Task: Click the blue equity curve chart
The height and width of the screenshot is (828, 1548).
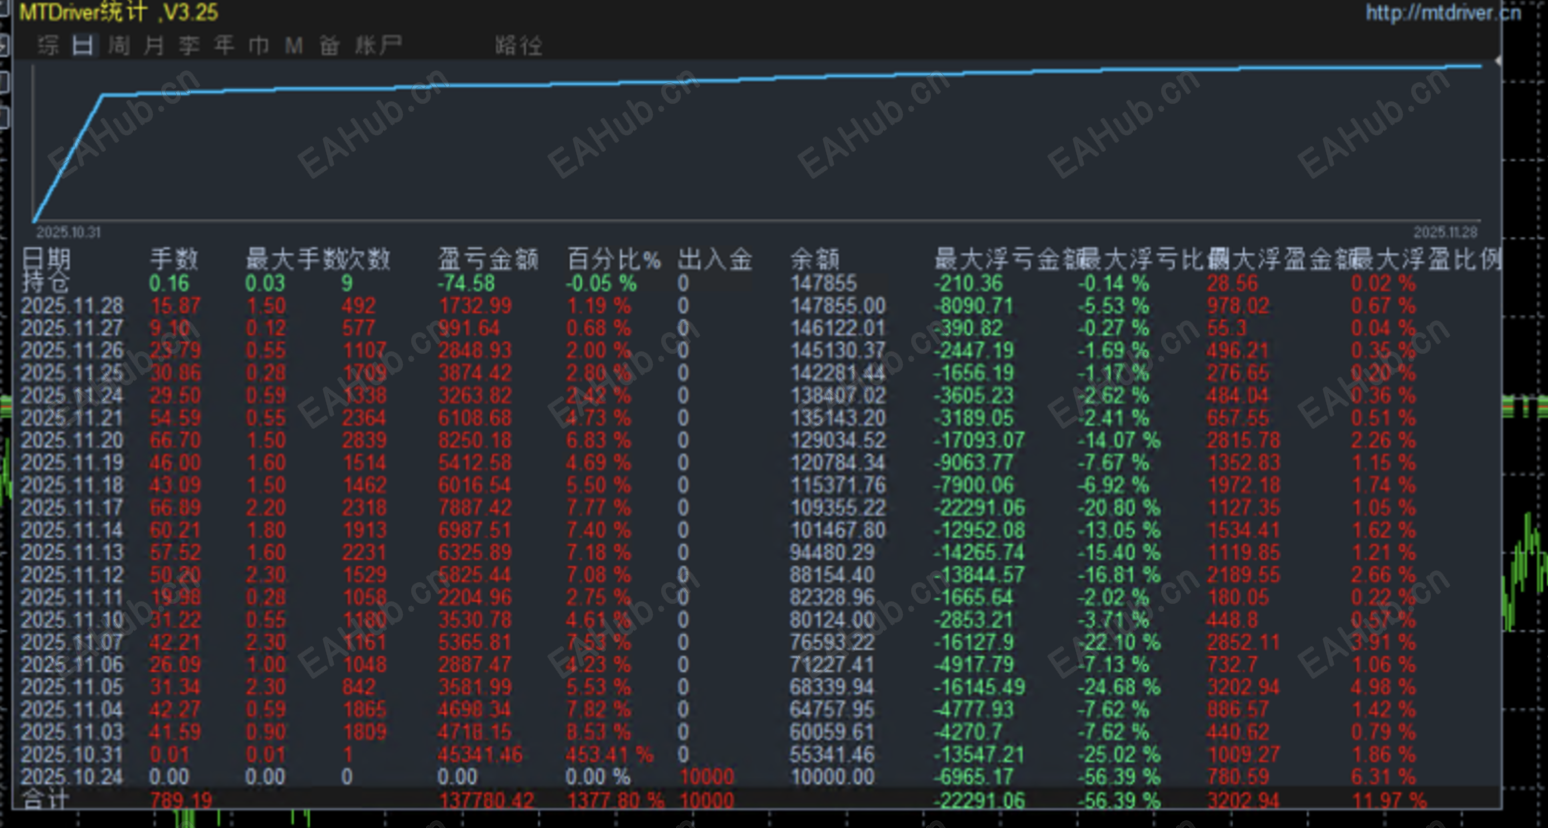Action: pyautogui.click(x=757, y=142)
